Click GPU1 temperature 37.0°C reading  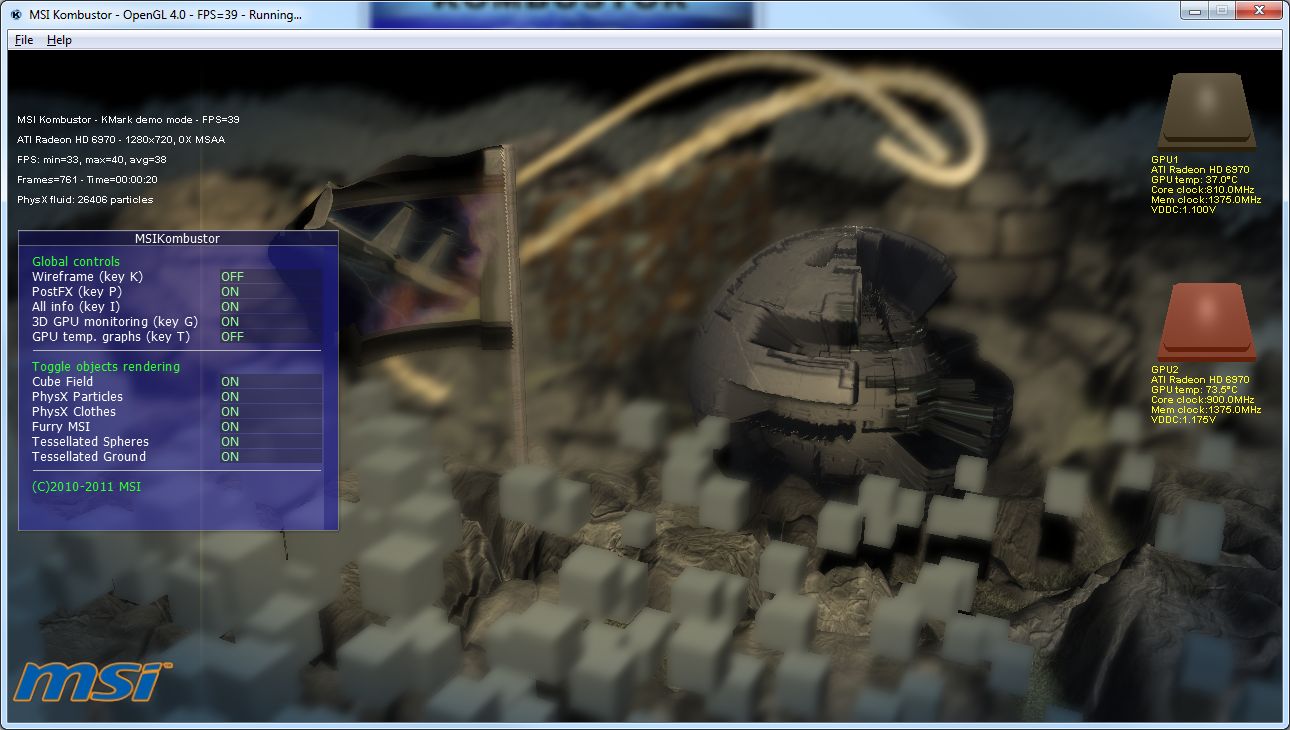tap(1194, 180)
